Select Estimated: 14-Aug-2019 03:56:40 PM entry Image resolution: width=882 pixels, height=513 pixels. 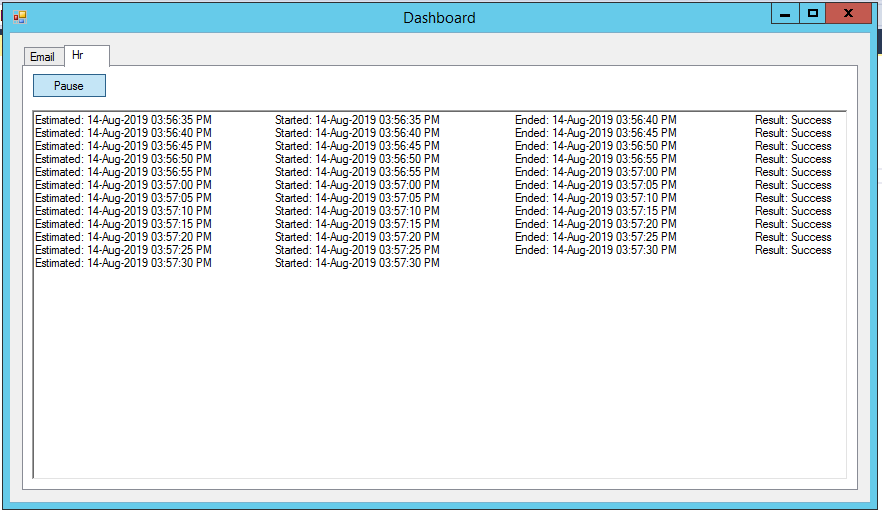123,133
